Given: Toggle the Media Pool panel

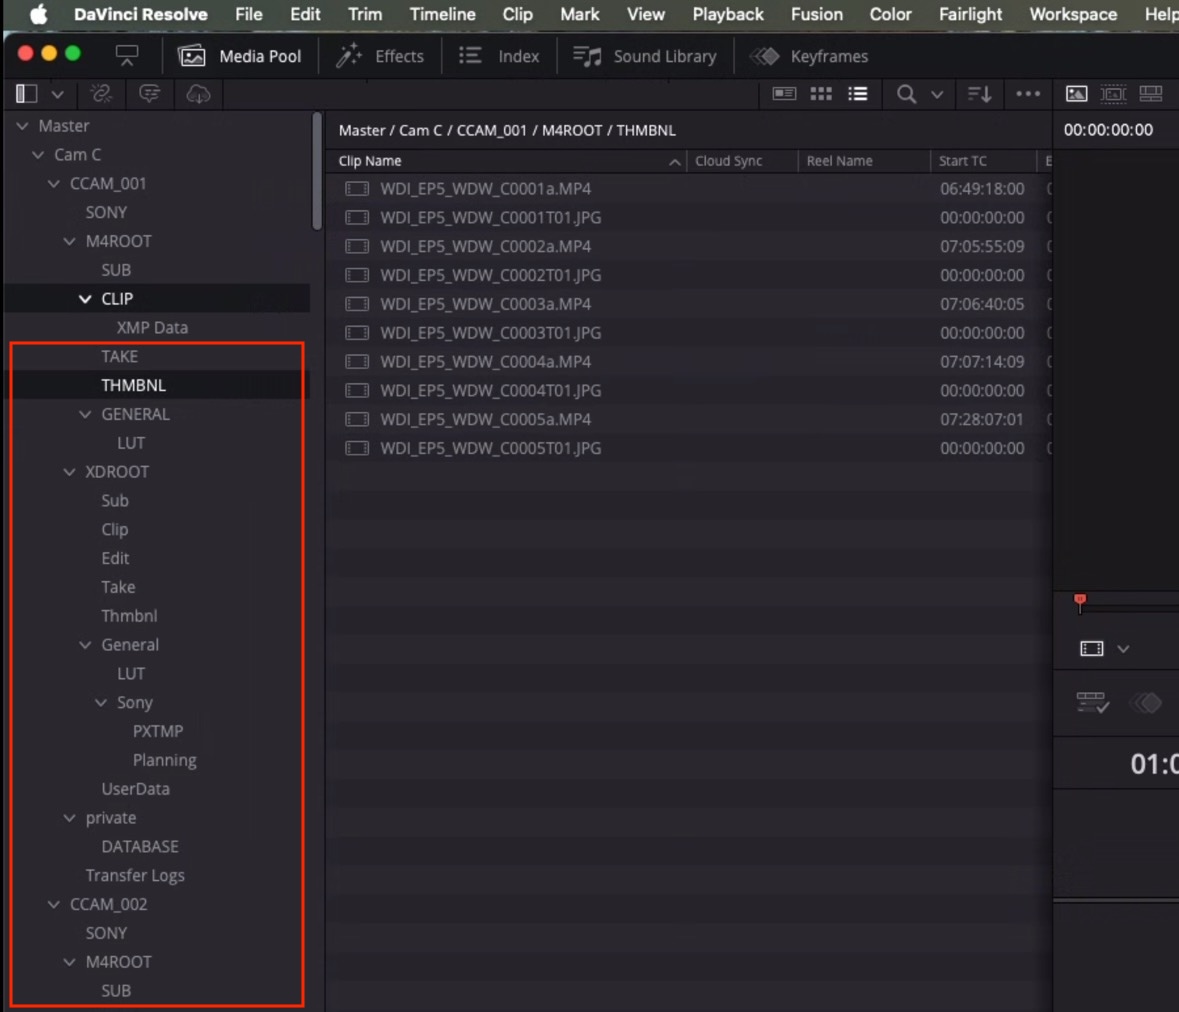Looking at the screenshot, I should click(x=239, y=56).
